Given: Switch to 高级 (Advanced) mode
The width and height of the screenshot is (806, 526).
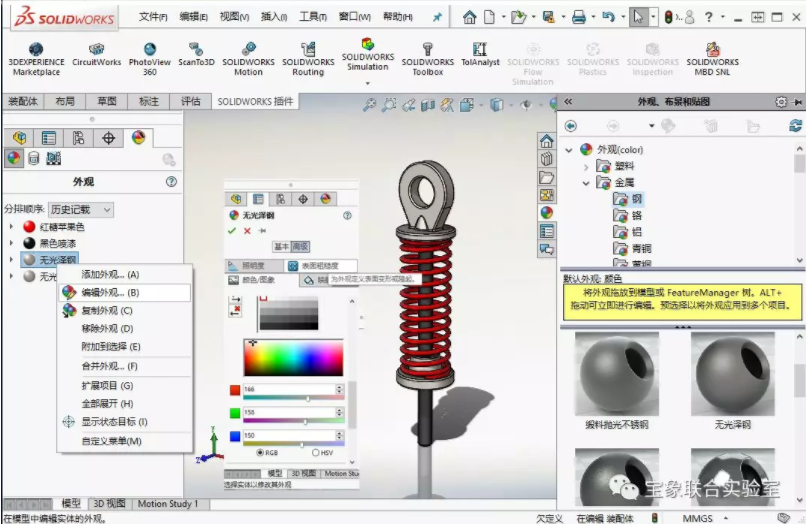Looking at the screenshot, I should click(300, 246).
